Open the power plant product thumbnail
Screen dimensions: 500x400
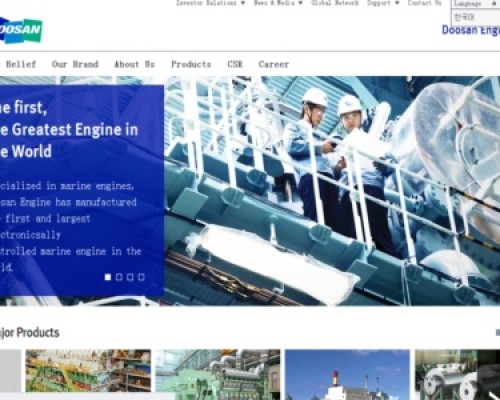[347, 374]
